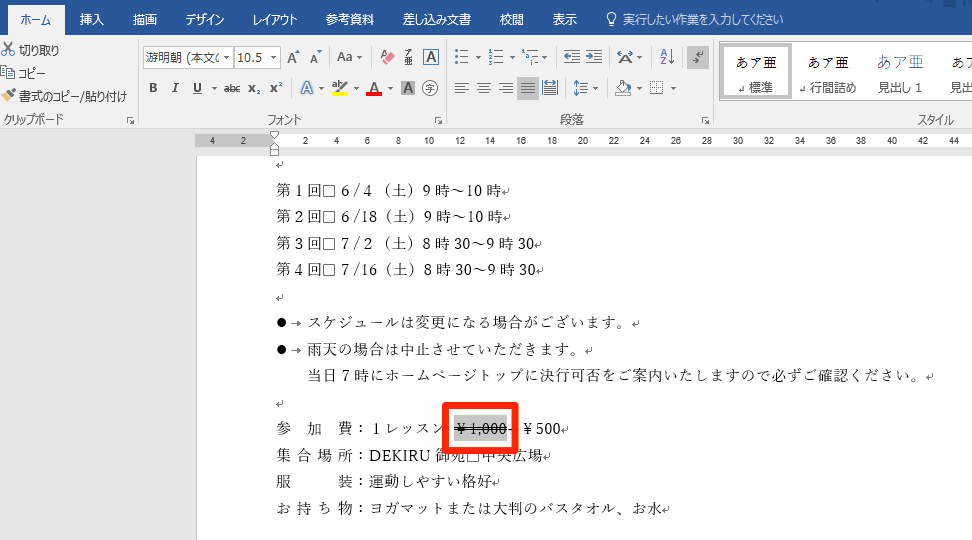Expand highlight color dropdown arrow
The image size is (972, 540).
pos(356,88)
